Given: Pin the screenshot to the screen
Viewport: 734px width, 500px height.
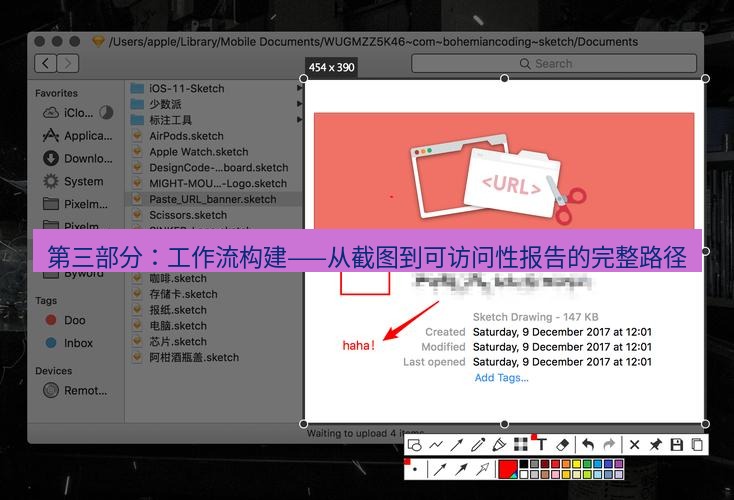Looking at the screenshot, I should pyautogui.click(x=656, y=444).
